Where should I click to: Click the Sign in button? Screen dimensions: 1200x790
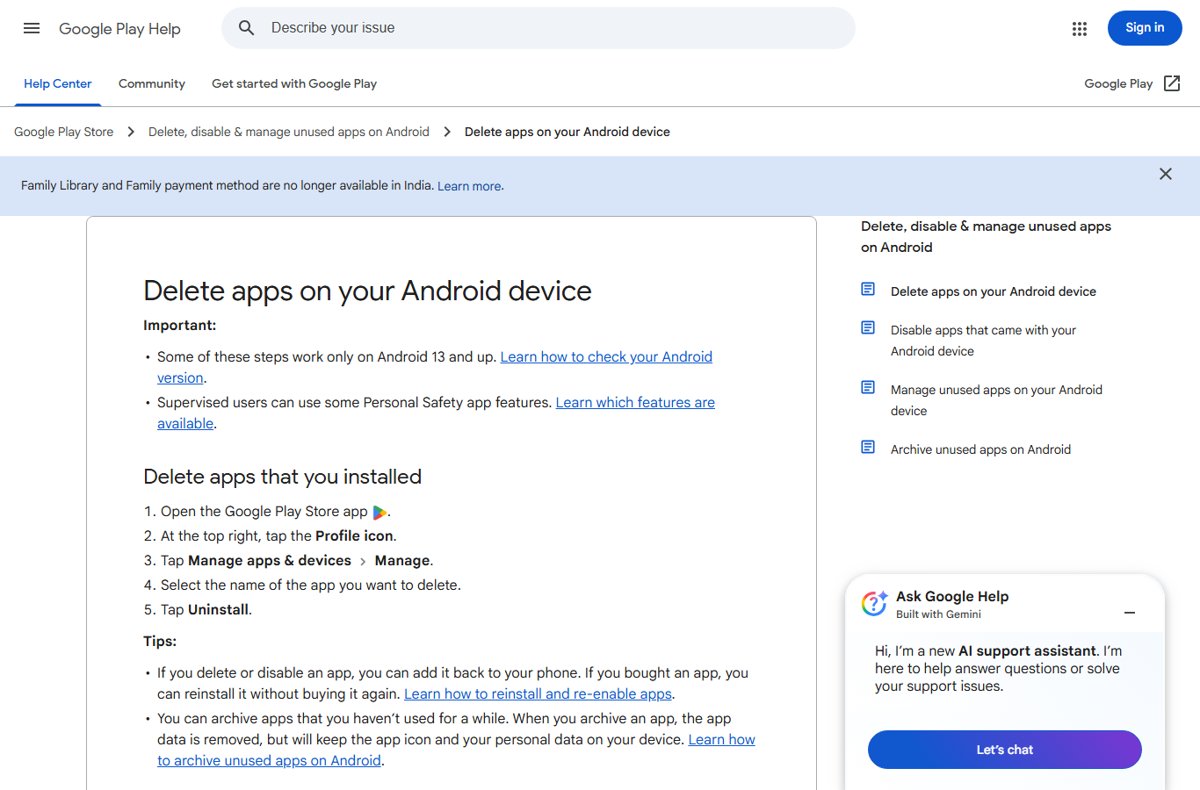pos(1145,28)
